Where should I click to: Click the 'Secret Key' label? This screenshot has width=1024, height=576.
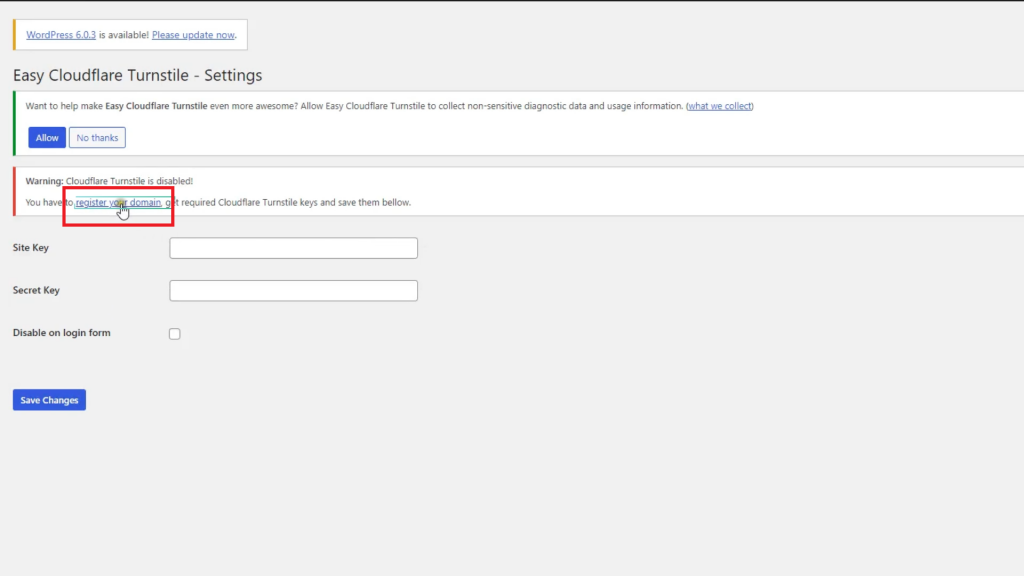click(36, 290)
